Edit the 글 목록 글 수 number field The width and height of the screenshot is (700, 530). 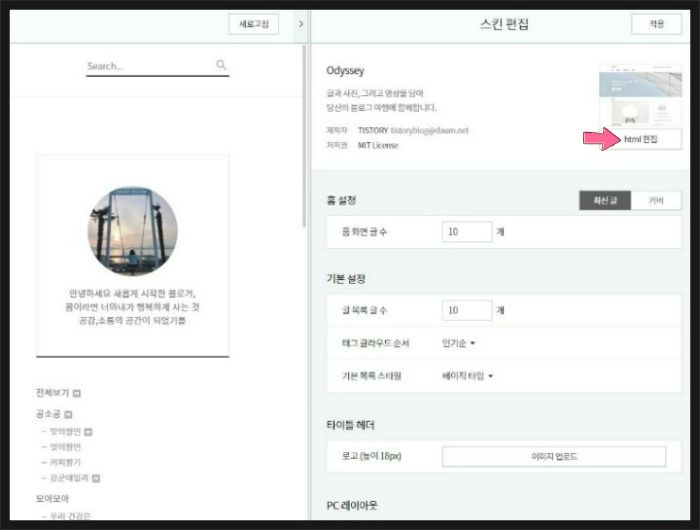(467, 310)
